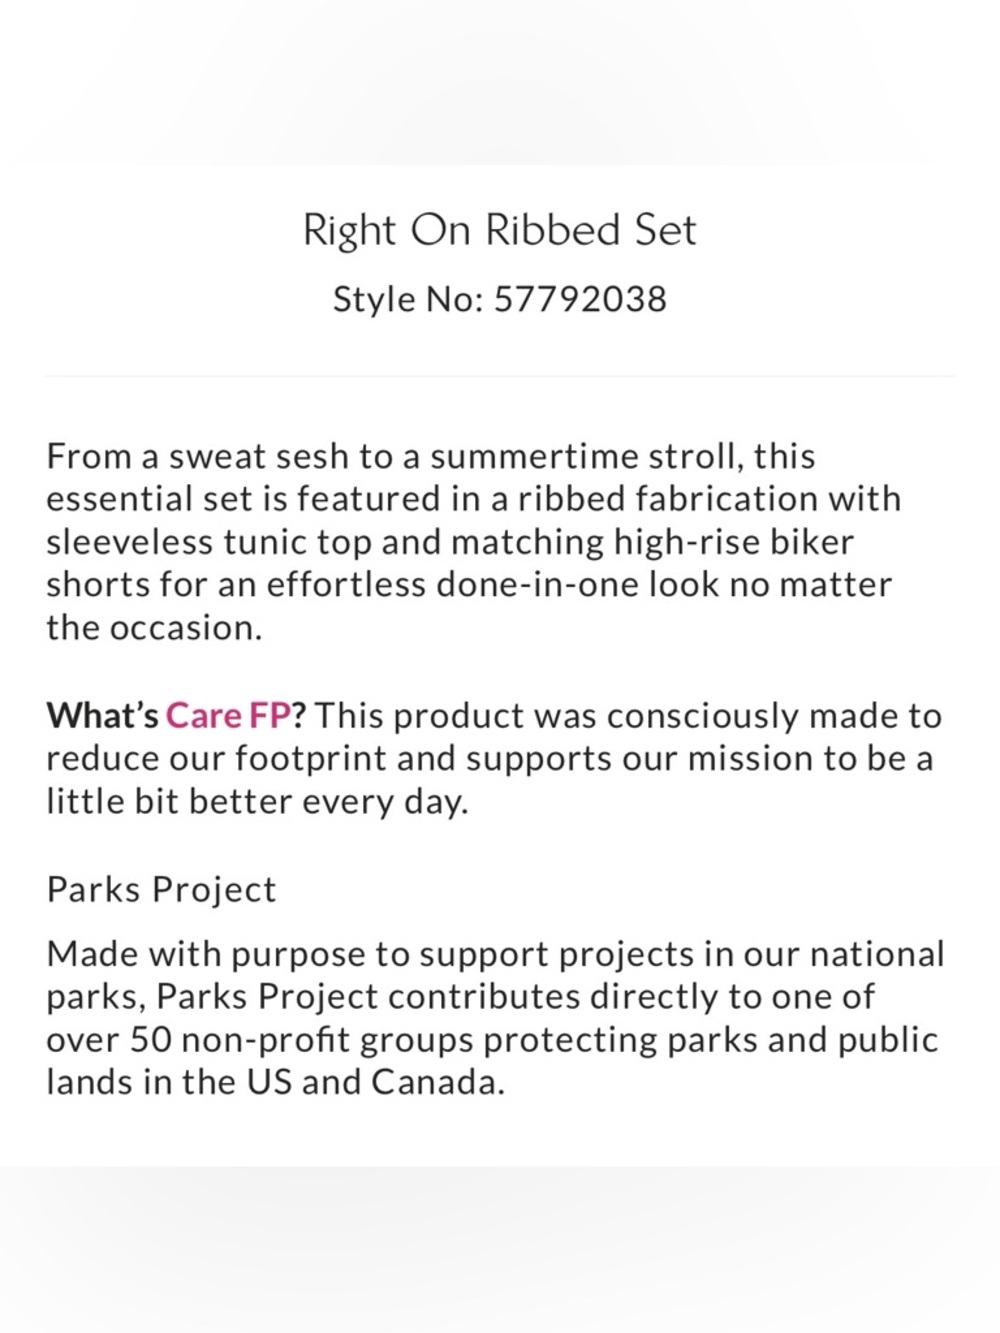Tap the Parks Project heading
This screenshot has height=1333, width=1000.
pos(161,890)
